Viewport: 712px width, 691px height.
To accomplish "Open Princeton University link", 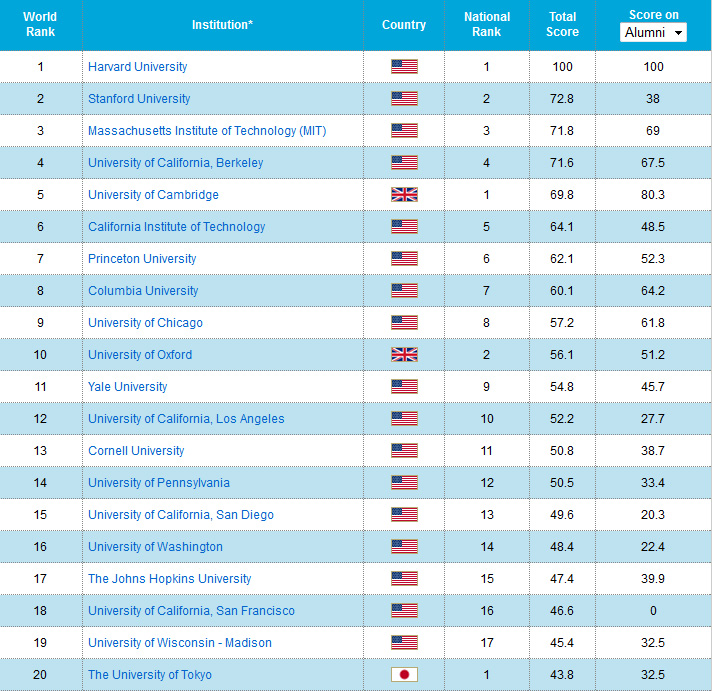I will coord(142,259).
